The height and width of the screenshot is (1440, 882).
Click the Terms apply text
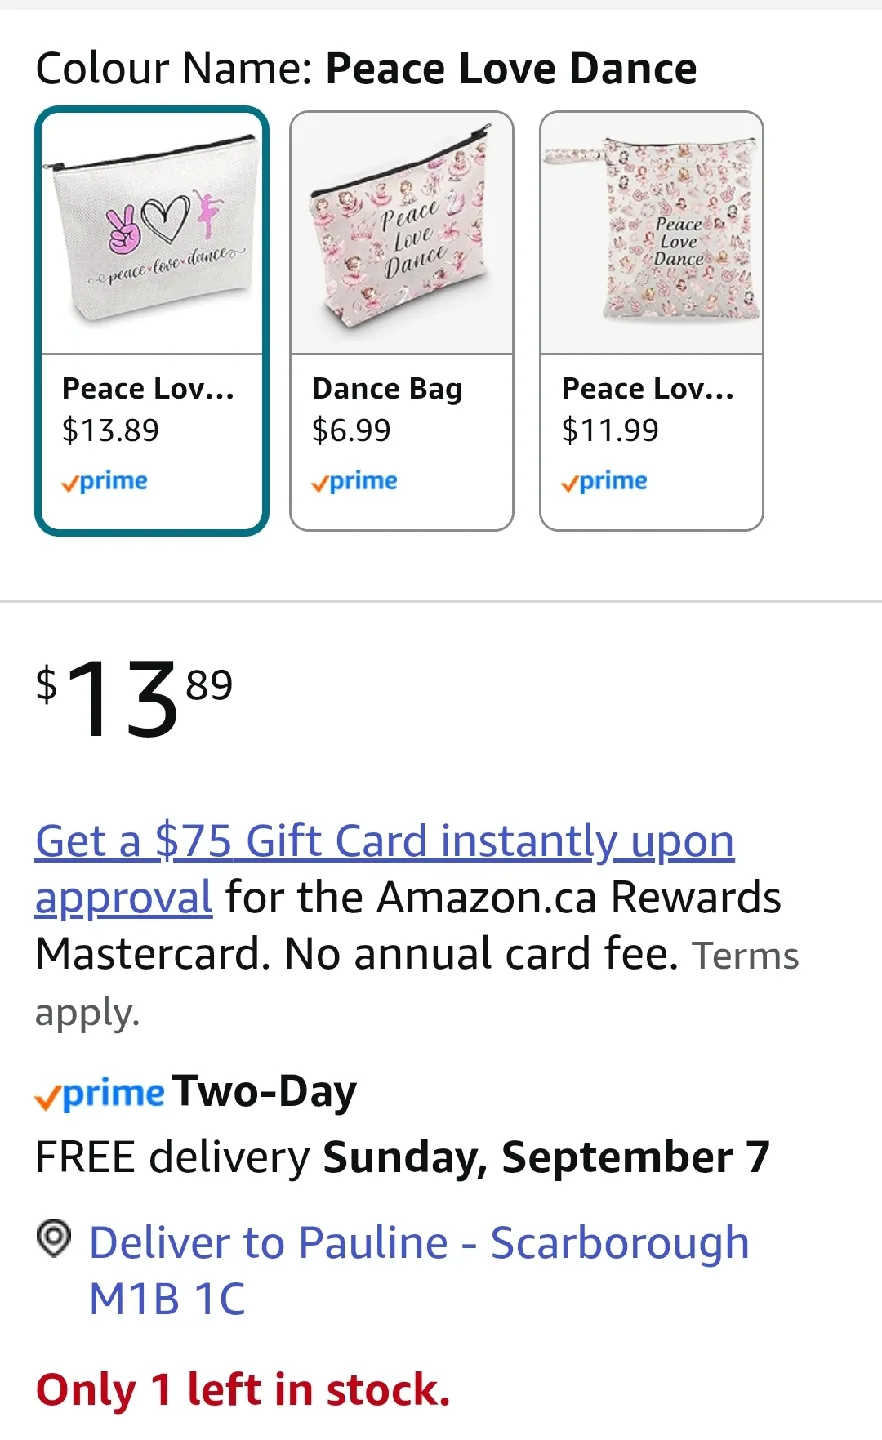(x=745, y=957)
